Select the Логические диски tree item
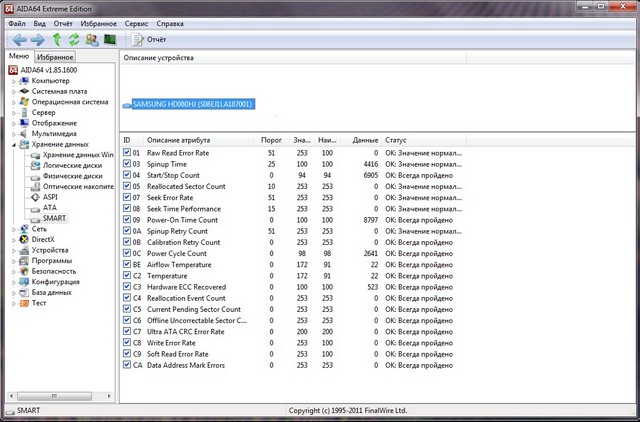This screenshot has width=640, height=422. click(72, 165)
